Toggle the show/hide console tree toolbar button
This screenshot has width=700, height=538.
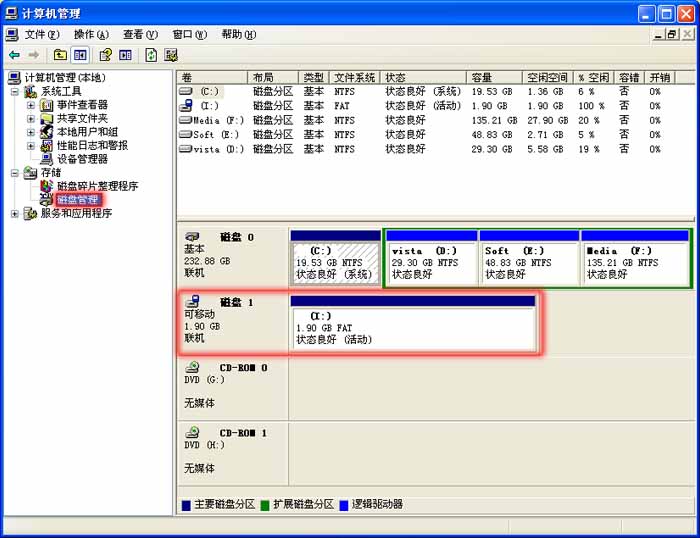click(x=80, y=55)
